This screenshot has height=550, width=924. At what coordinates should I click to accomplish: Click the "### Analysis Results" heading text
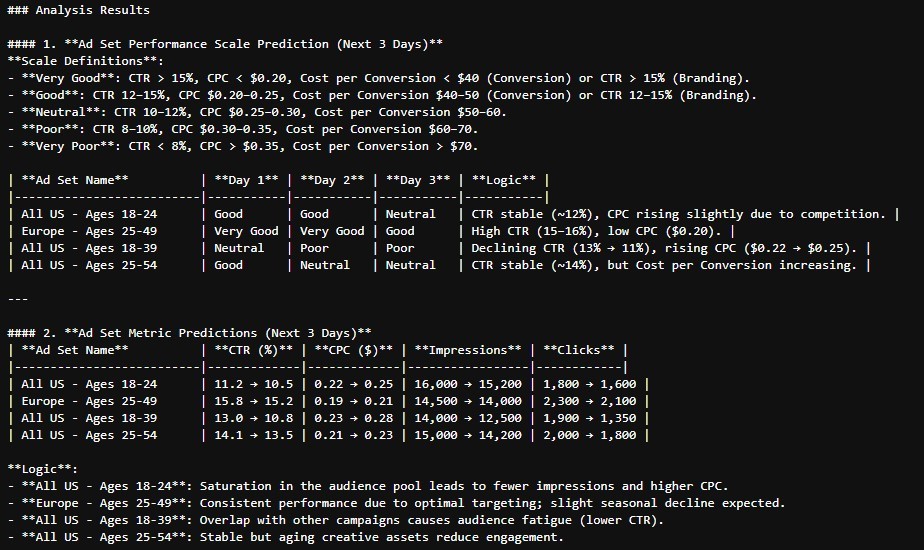point(78,10)
